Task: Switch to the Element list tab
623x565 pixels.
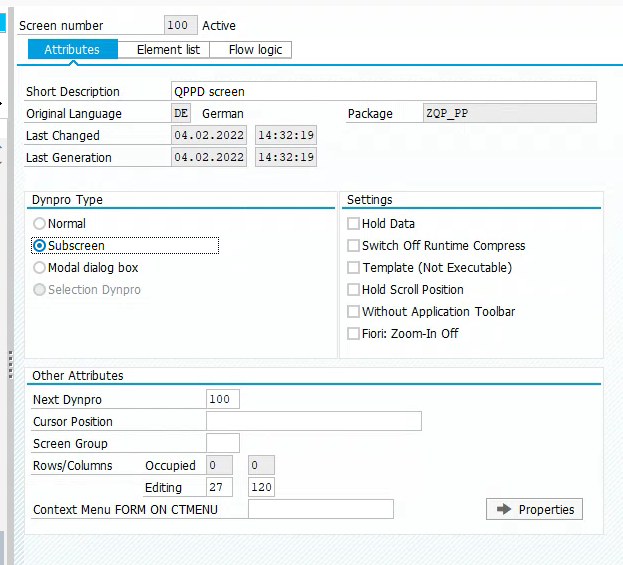Action: pos(168,50)
